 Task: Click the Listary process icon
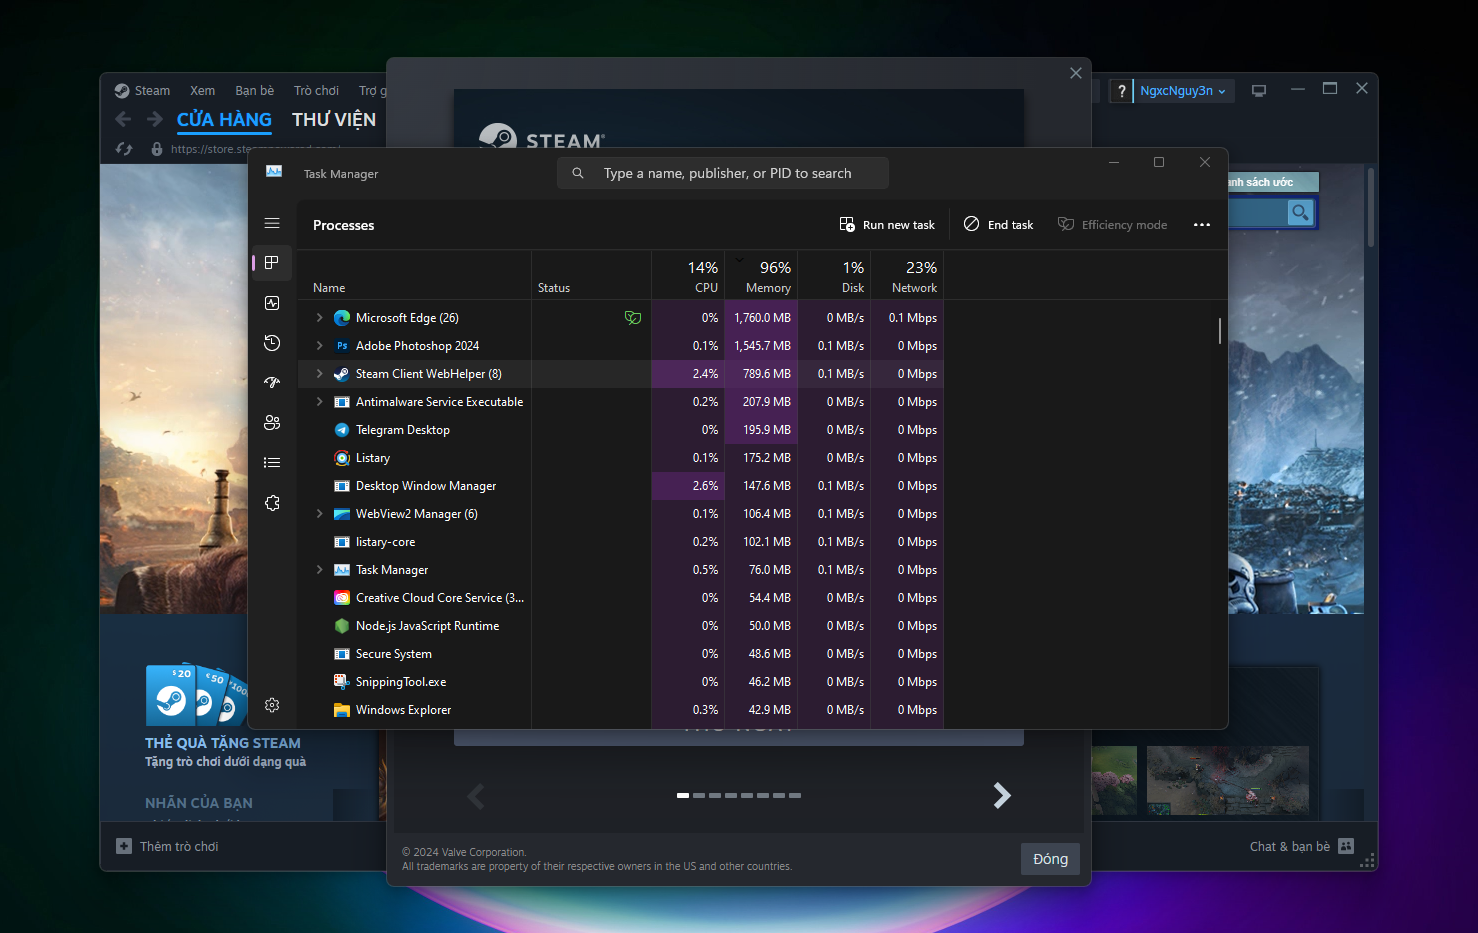pos(342,458)
